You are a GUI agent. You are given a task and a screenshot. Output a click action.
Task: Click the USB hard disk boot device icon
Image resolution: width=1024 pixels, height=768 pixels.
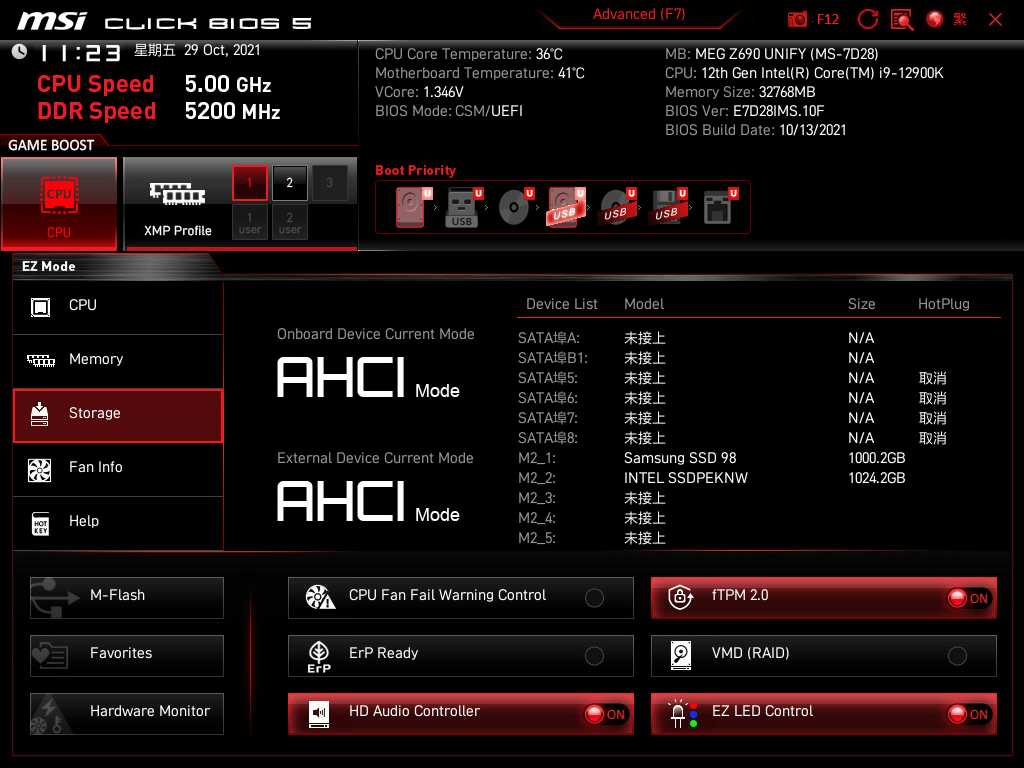point(566,207)
